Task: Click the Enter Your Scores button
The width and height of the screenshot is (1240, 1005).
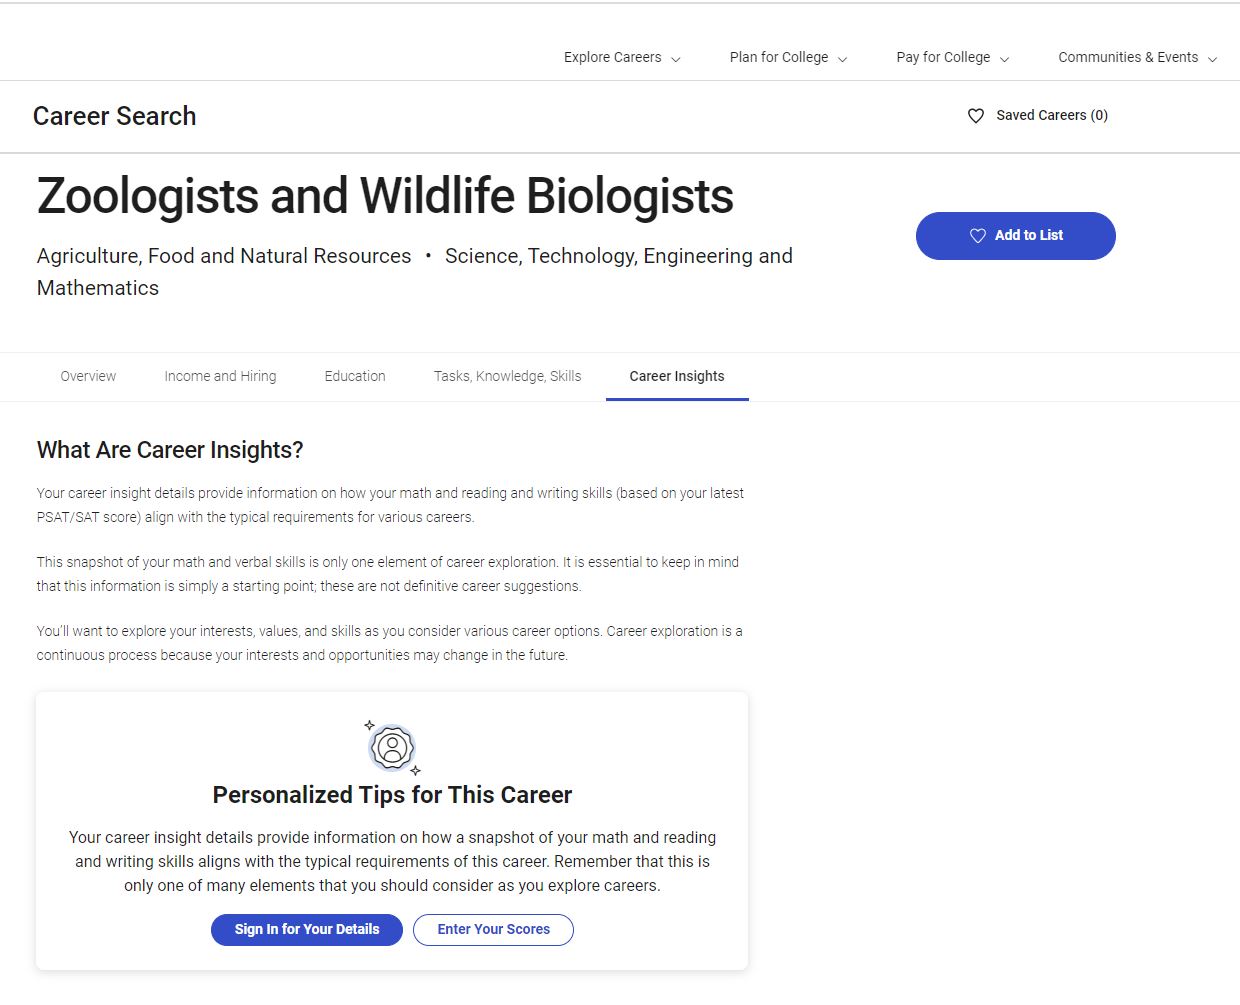Action: pyautogui.click(x=493, y=929)
